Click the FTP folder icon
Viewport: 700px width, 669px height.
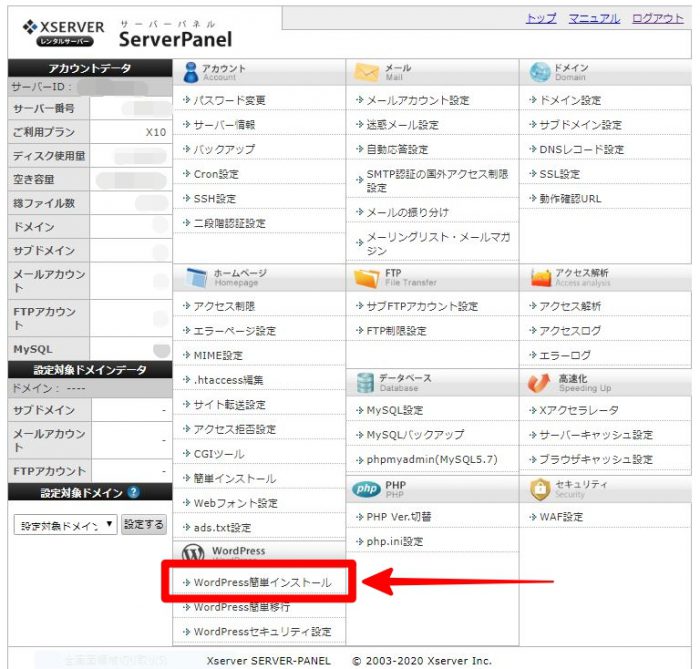coord(366,278)
